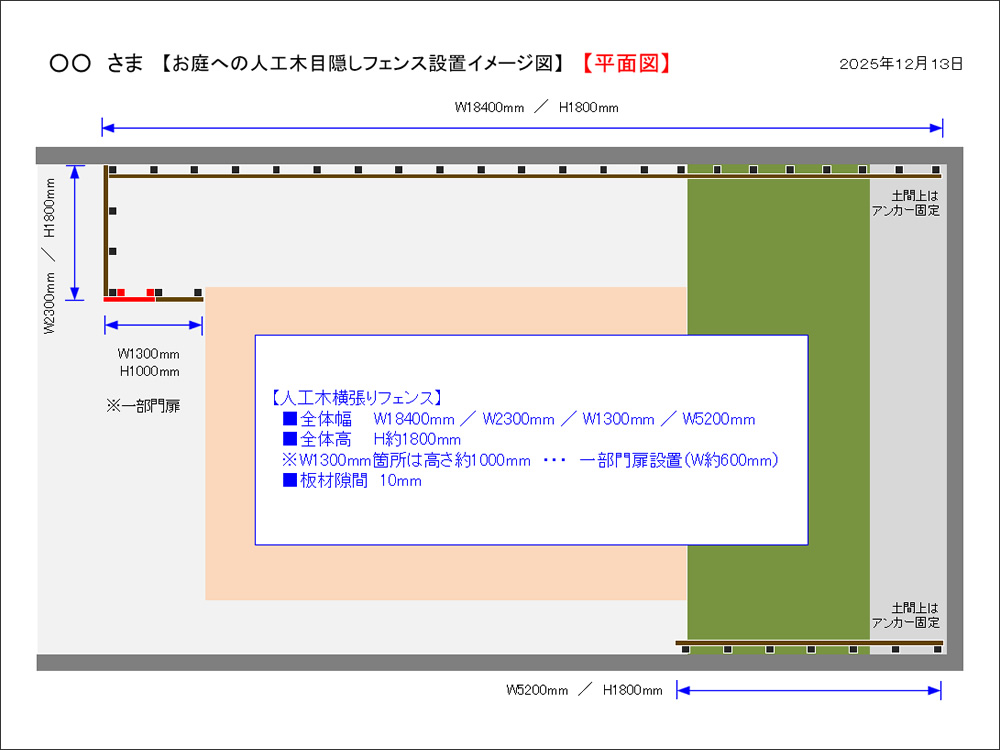
Task: Click the blue vertical W2300mm dimension arrow
Action: click(75, 233)
